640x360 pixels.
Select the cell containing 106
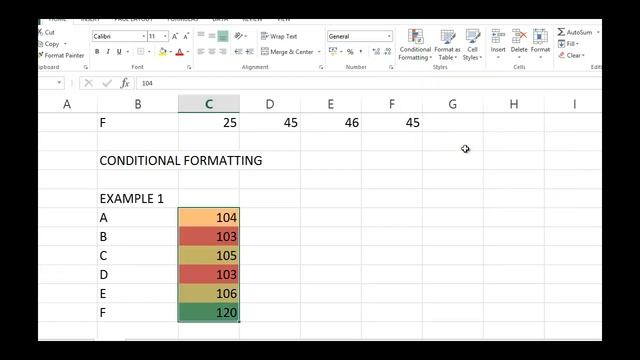pos(209,293)
